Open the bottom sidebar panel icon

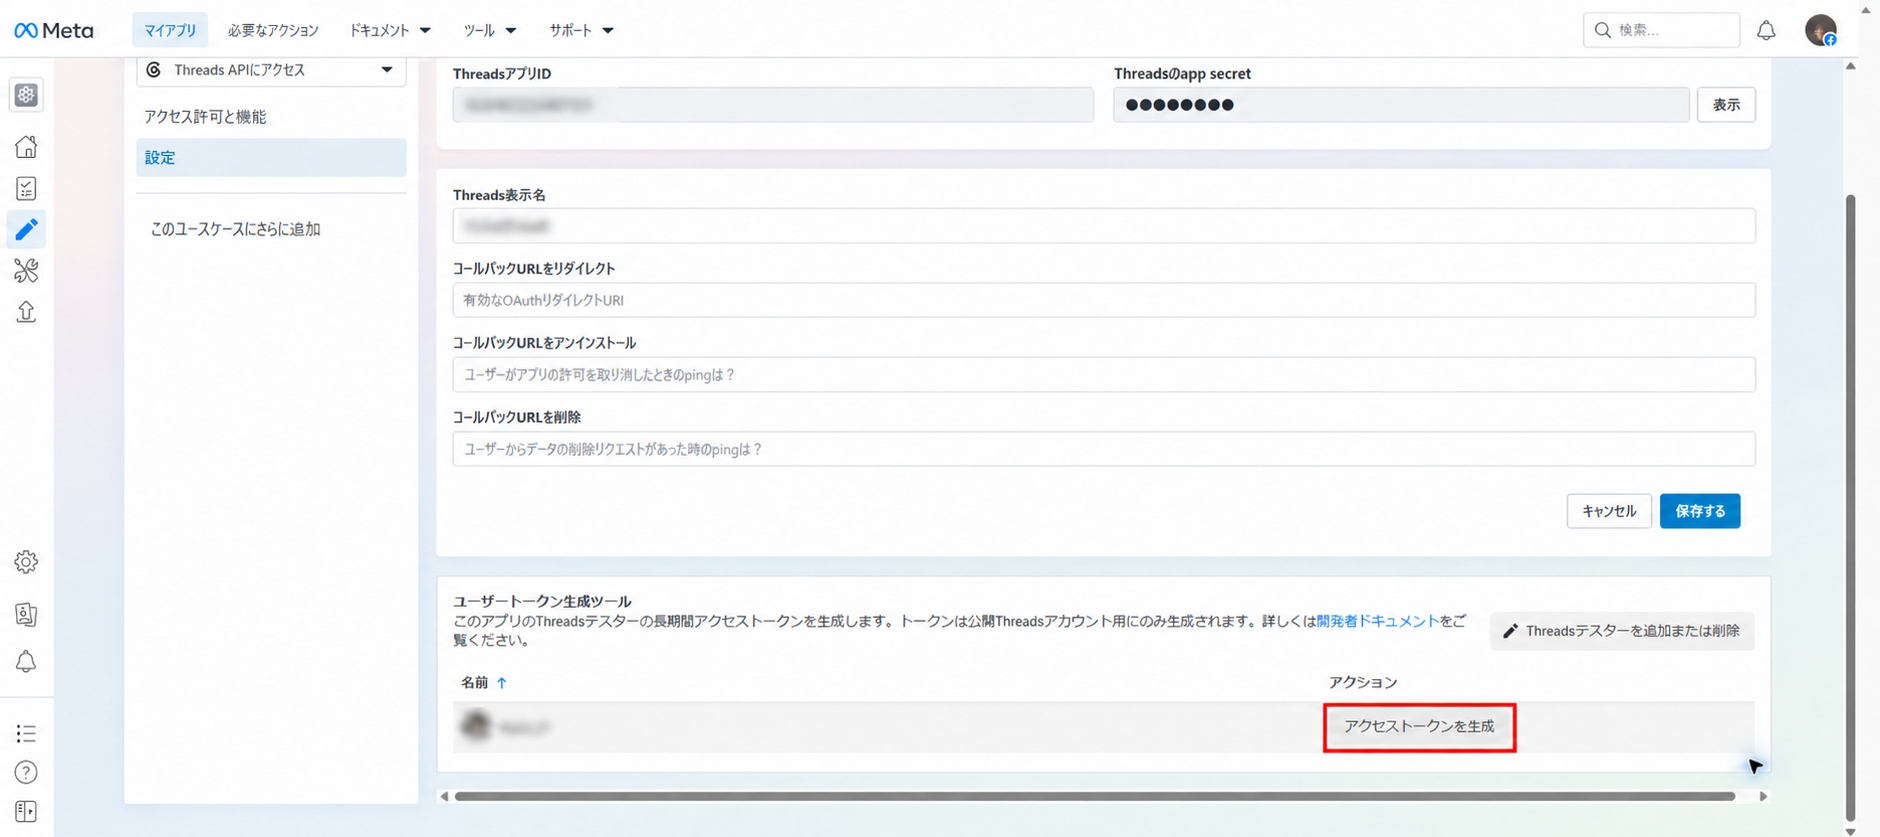click(x=26, y=811)
